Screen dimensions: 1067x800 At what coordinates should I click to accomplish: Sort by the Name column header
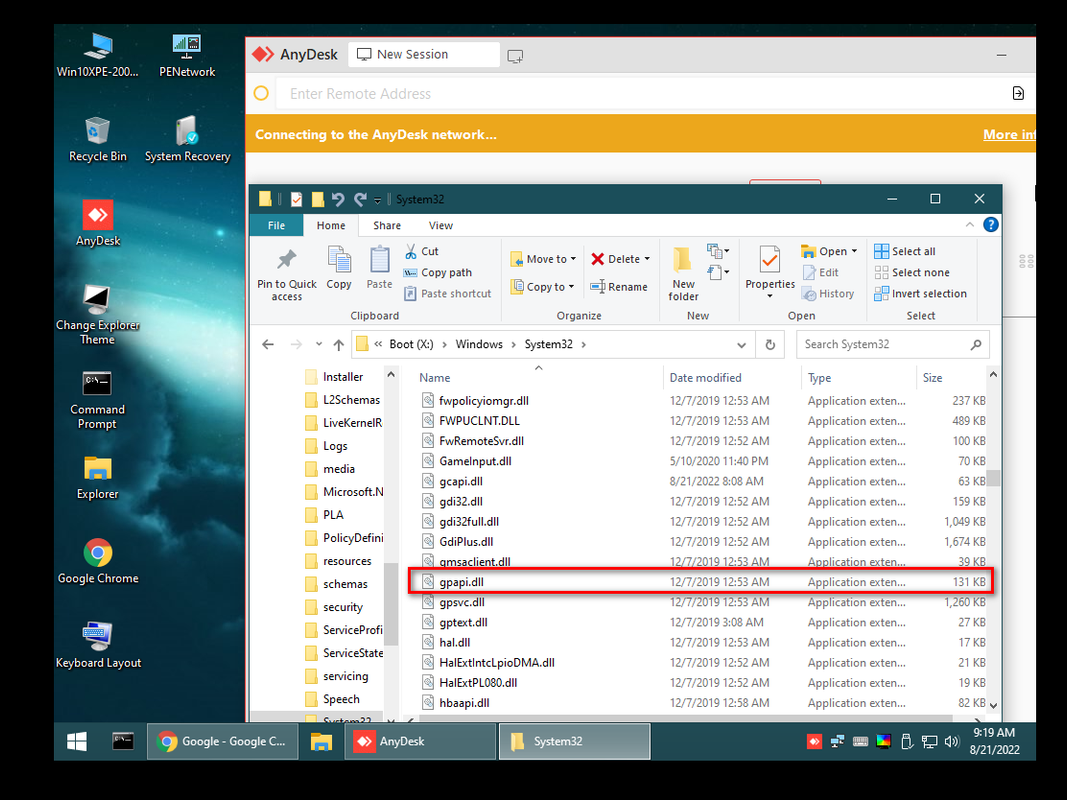pyautogui.click(x=435, y=378)
